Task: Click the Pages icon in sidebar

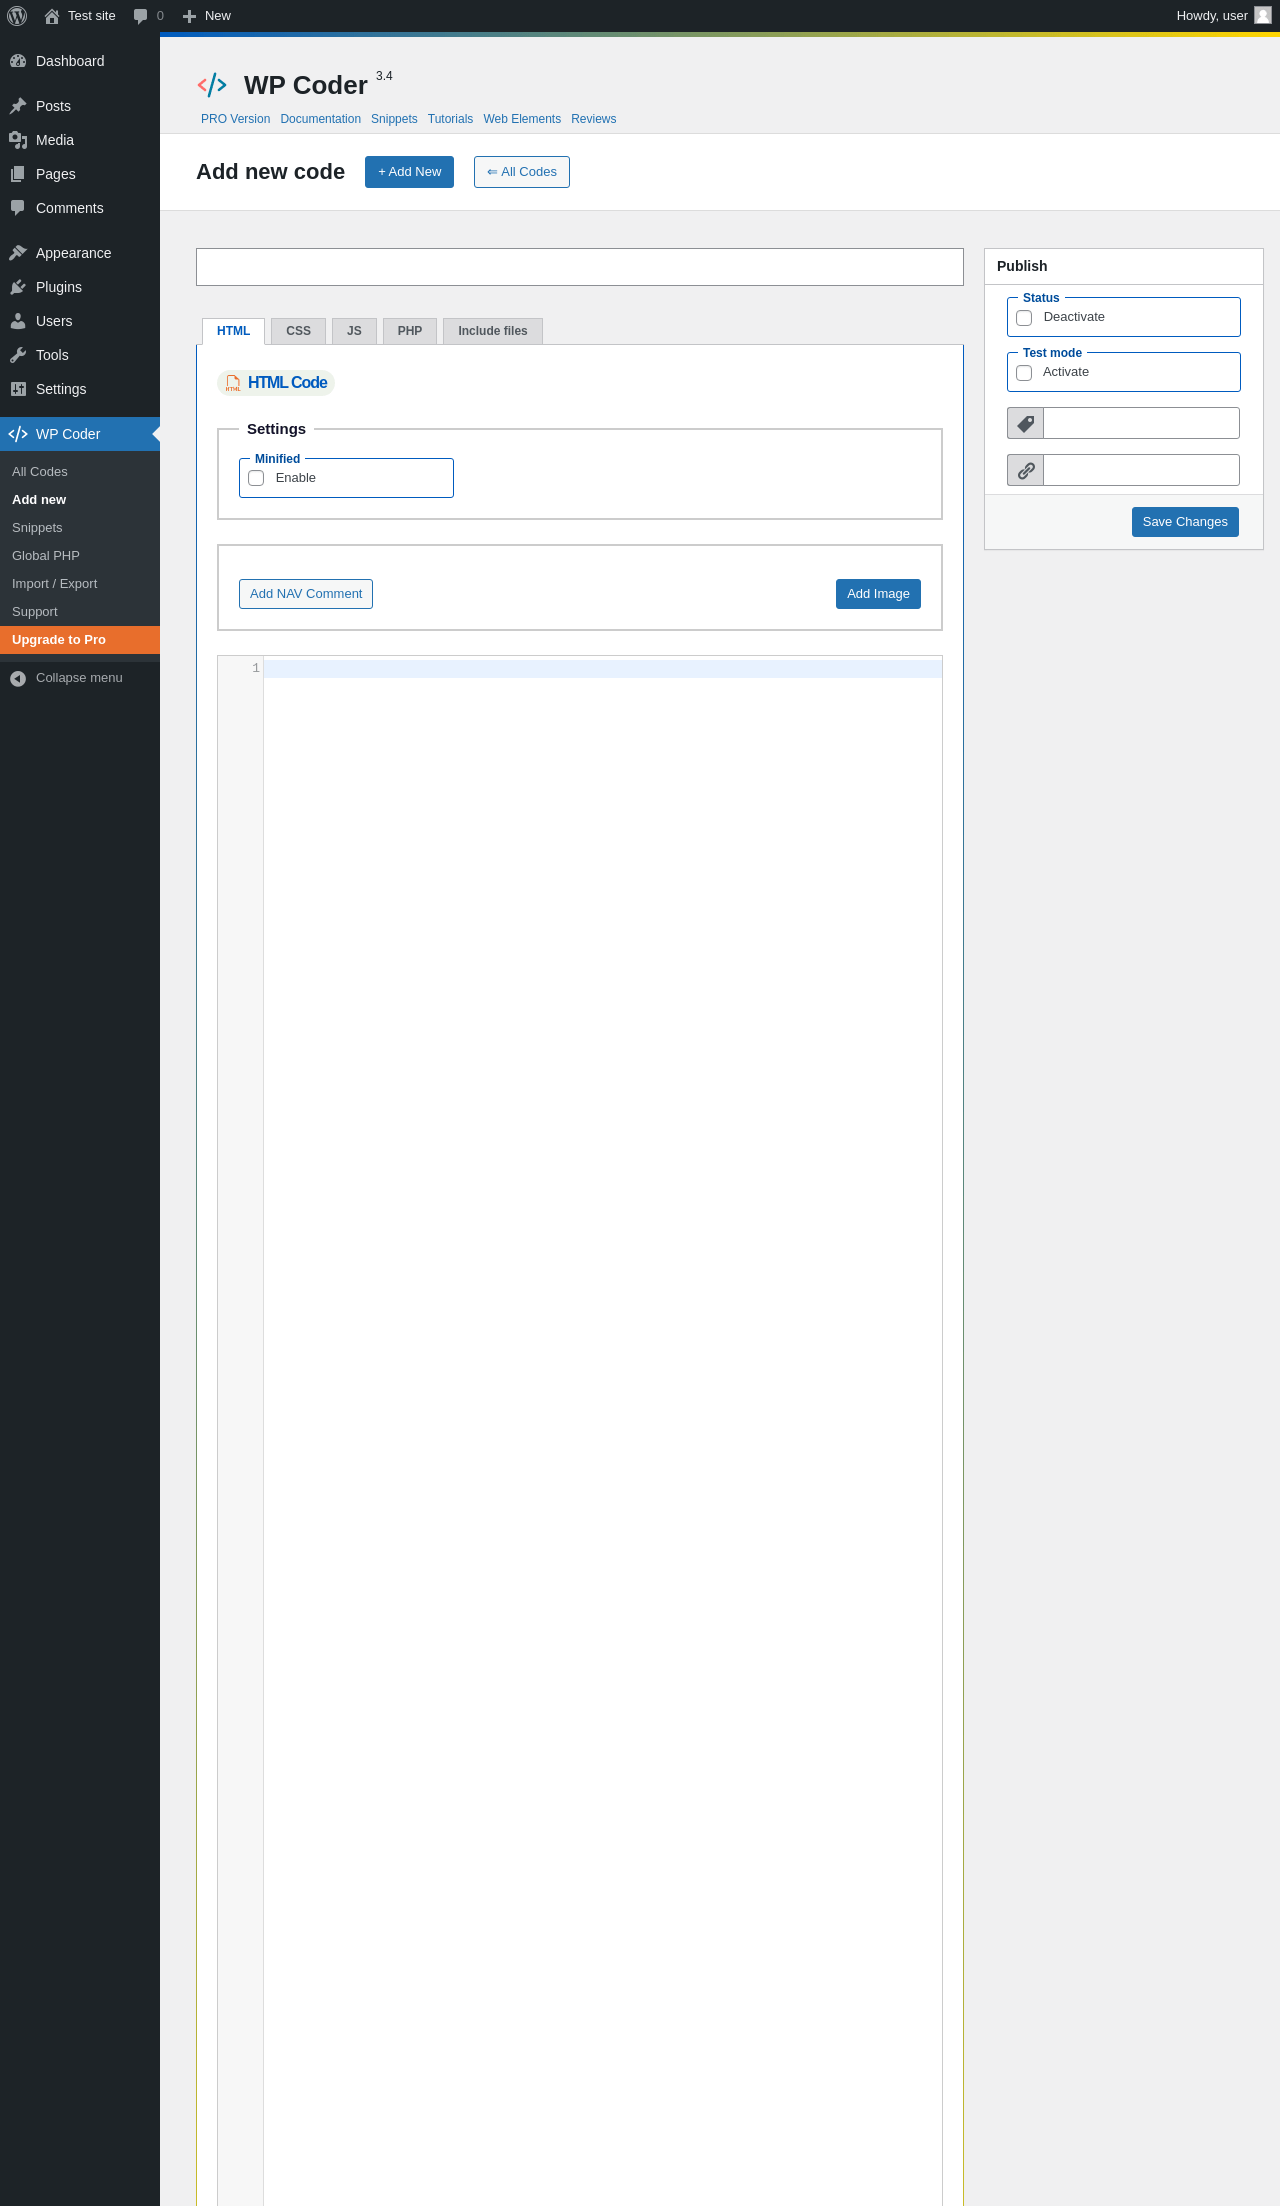Action: [18, 174]
